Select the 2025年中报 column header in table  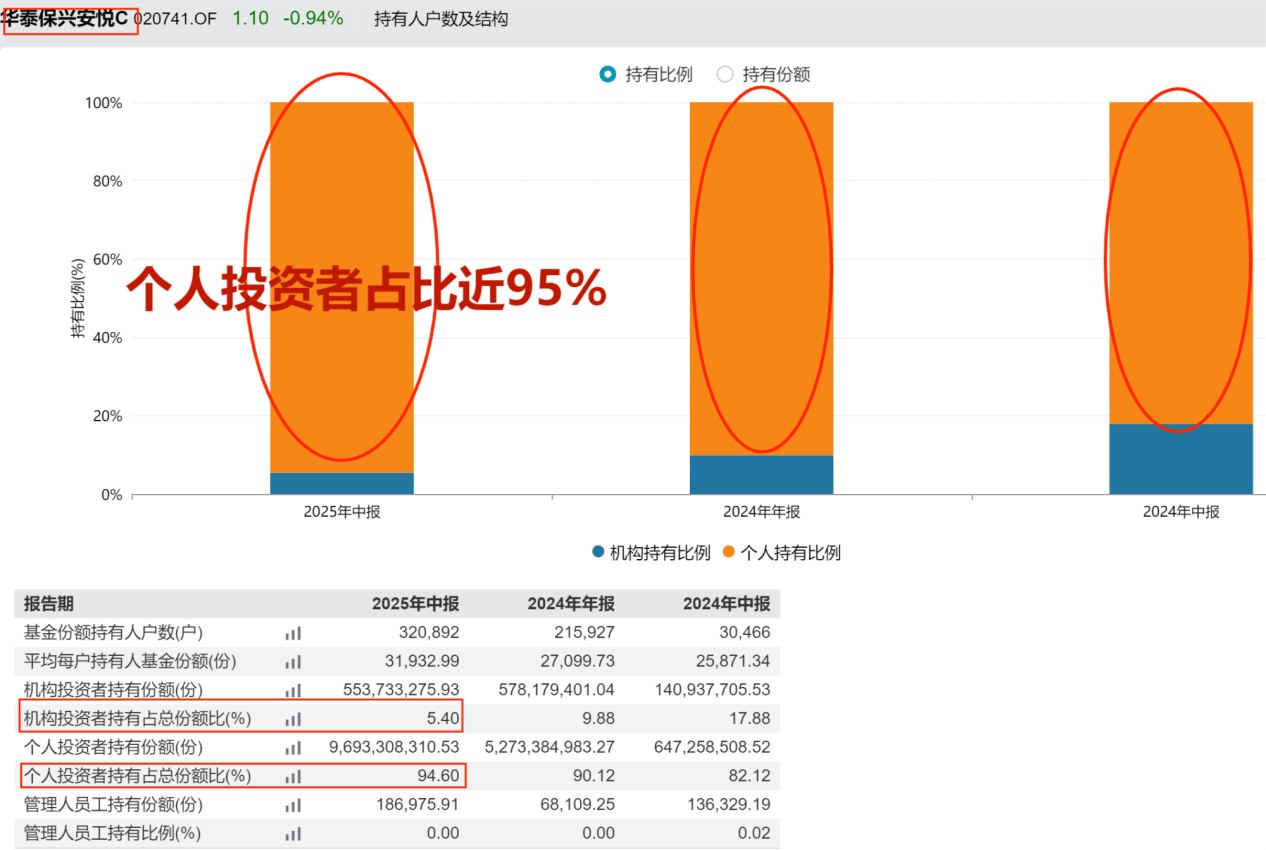pyautogui.click(x=415, y=604)
